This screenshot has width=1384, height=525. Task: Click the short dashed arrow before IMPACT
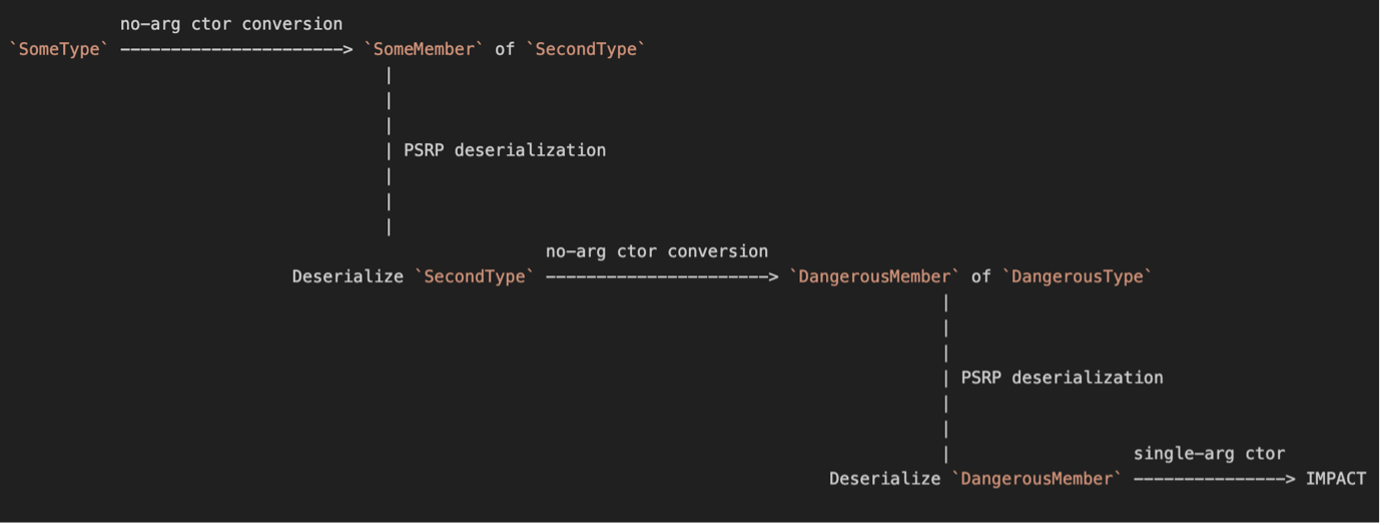tap(1214, 479)
